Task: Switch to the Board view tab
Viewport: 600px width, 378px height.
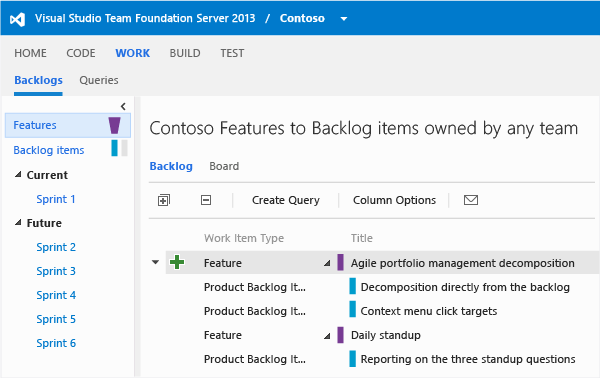Action: point(224,166)
